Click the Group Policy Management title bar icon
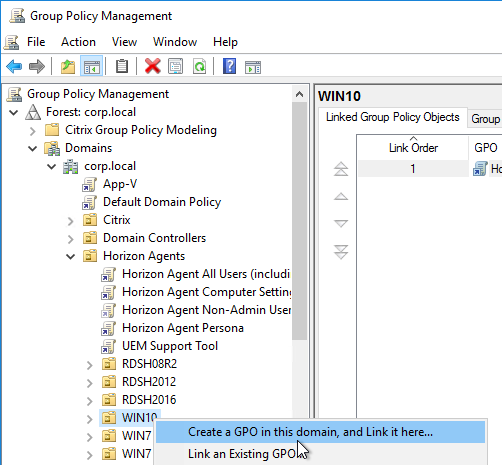The height and width of the screenshot is (465, 502). coord(17,16)
